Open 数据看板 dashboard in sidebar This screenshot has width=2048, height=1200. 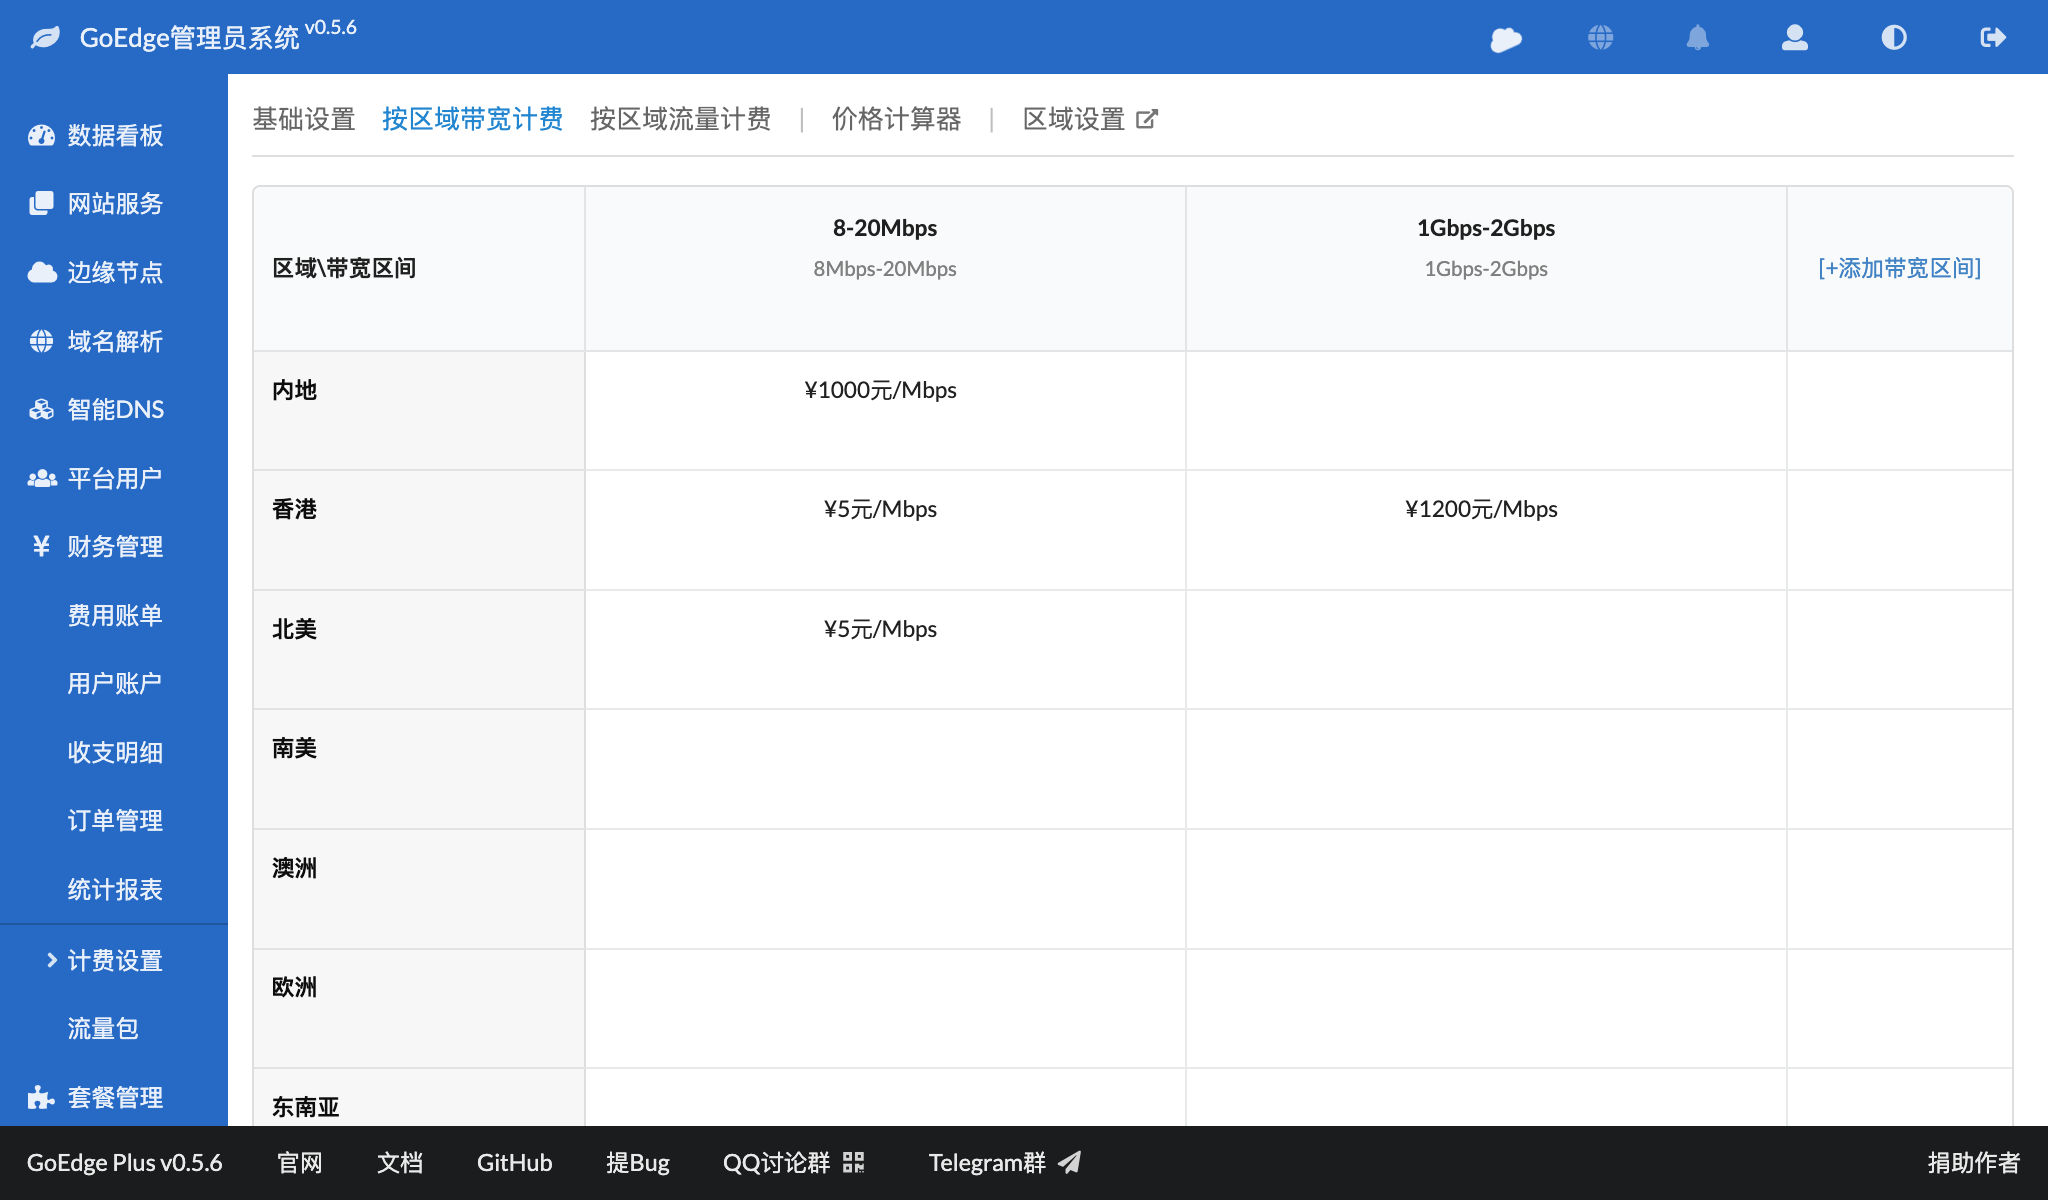click(114, 135)
